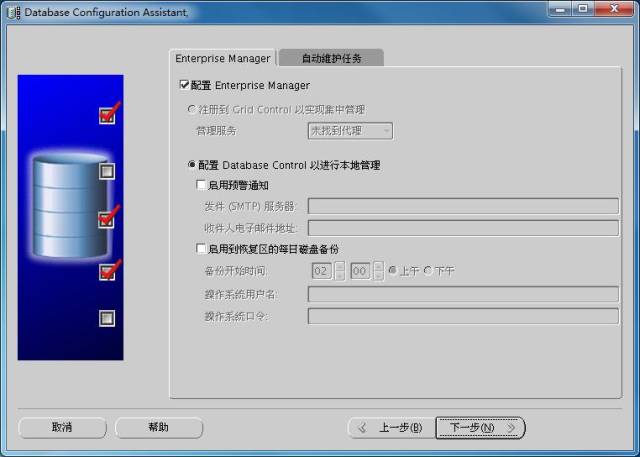Screen dimensions: 640x457
Task: Proceed with 下一步(N) button
Action: 480,427
